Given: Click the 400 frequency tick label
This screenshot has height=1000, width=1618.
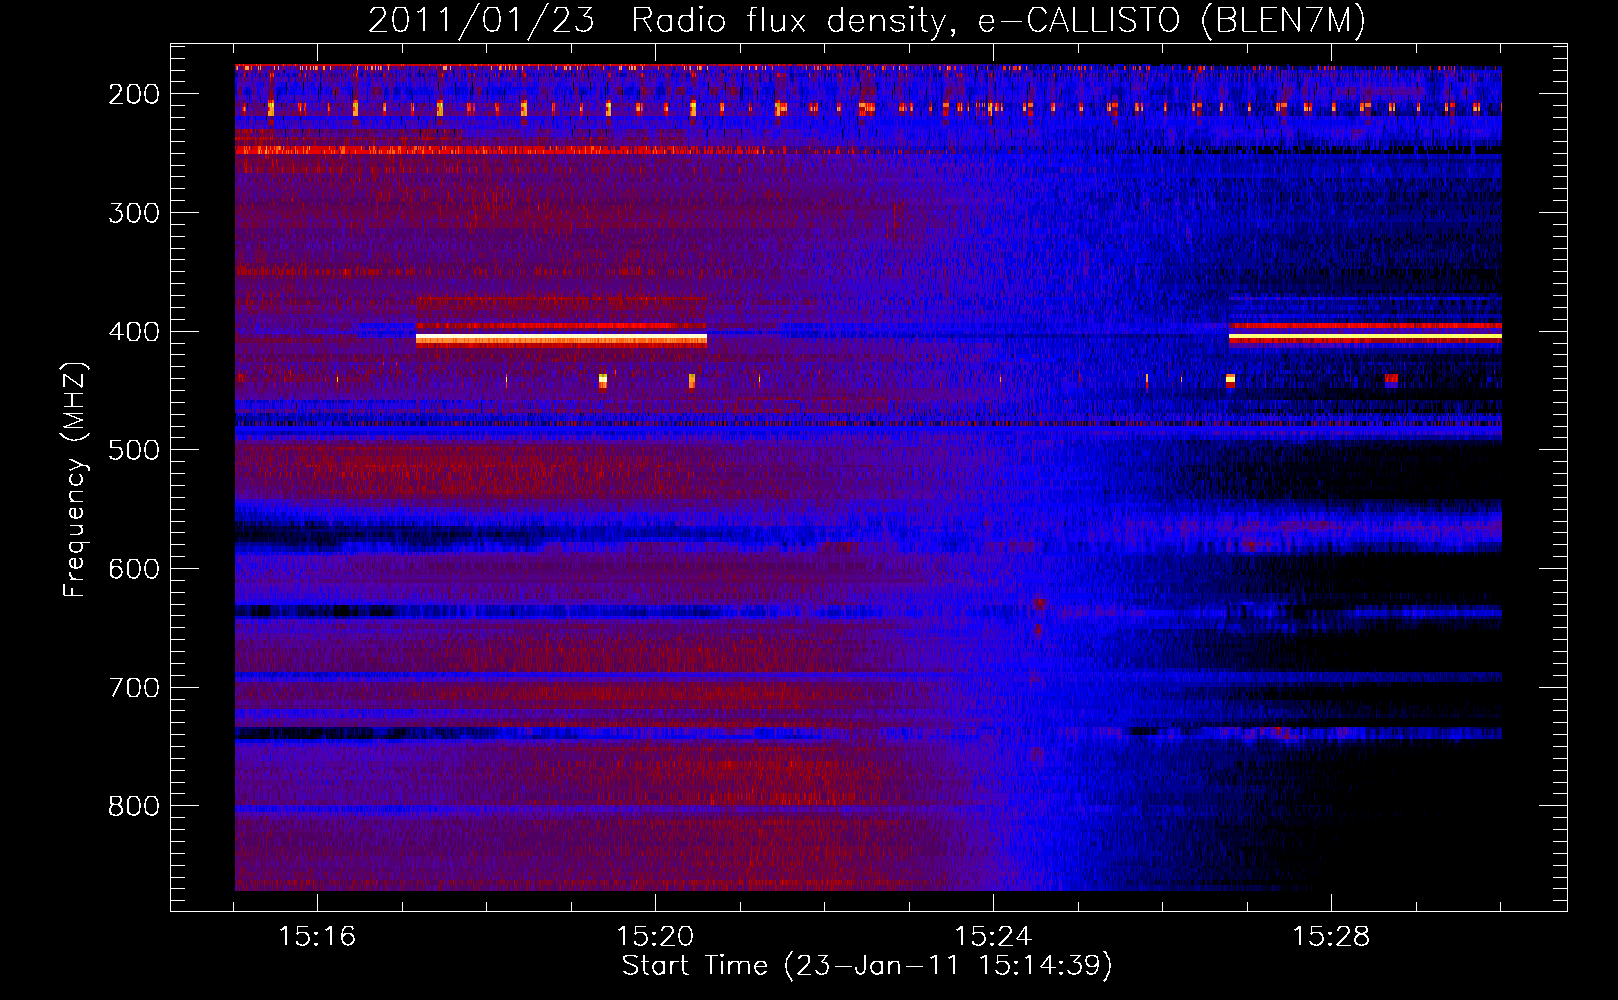Looking at the screenshot, I should point(134,332).
